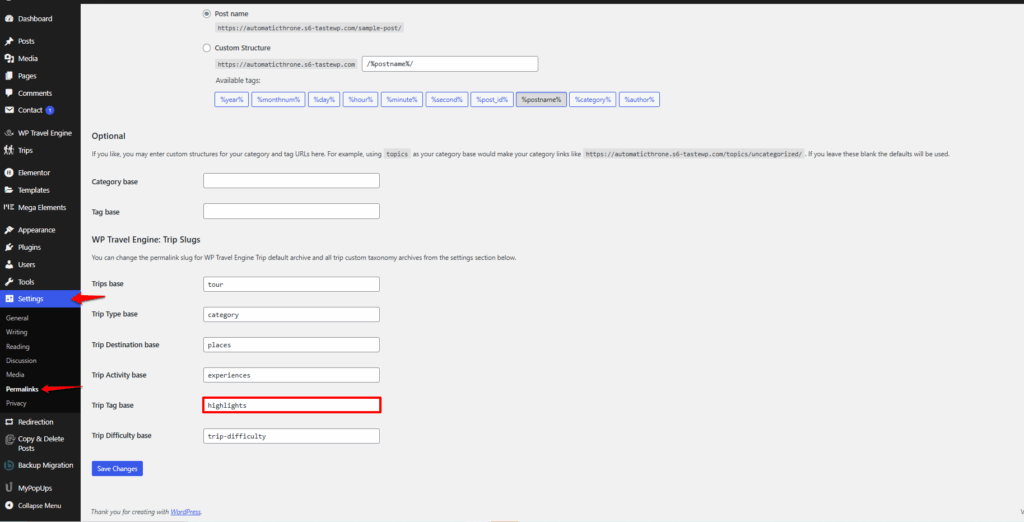
Task: Click the Elementor icon in sidebar
Action: click(x=9, y=173)
